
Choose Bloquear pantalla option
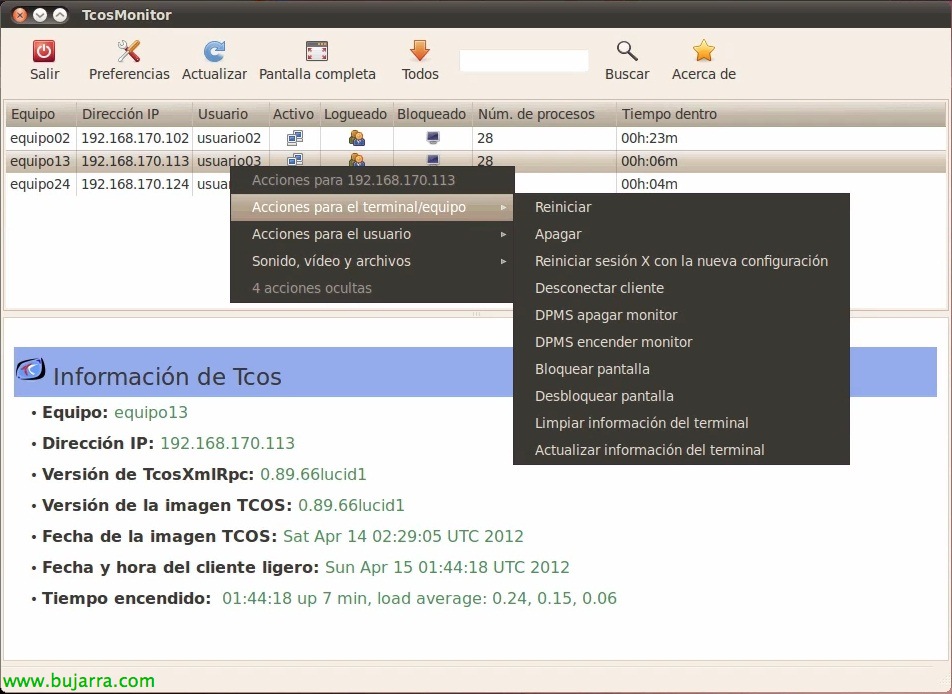[681, 369]
